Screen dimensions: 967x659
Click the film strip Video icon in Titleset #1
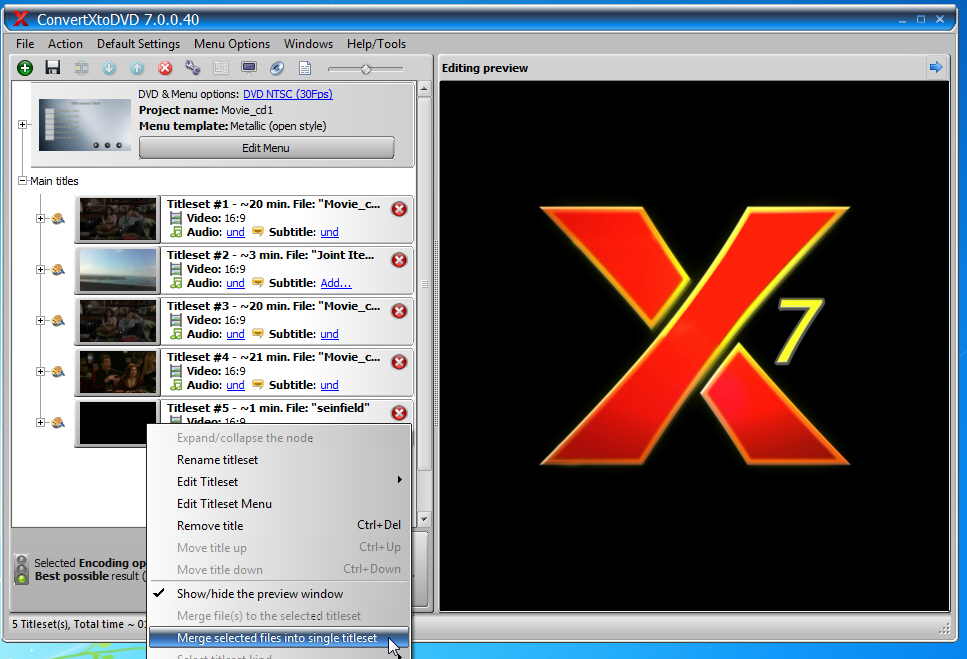(x=176, y=218)
